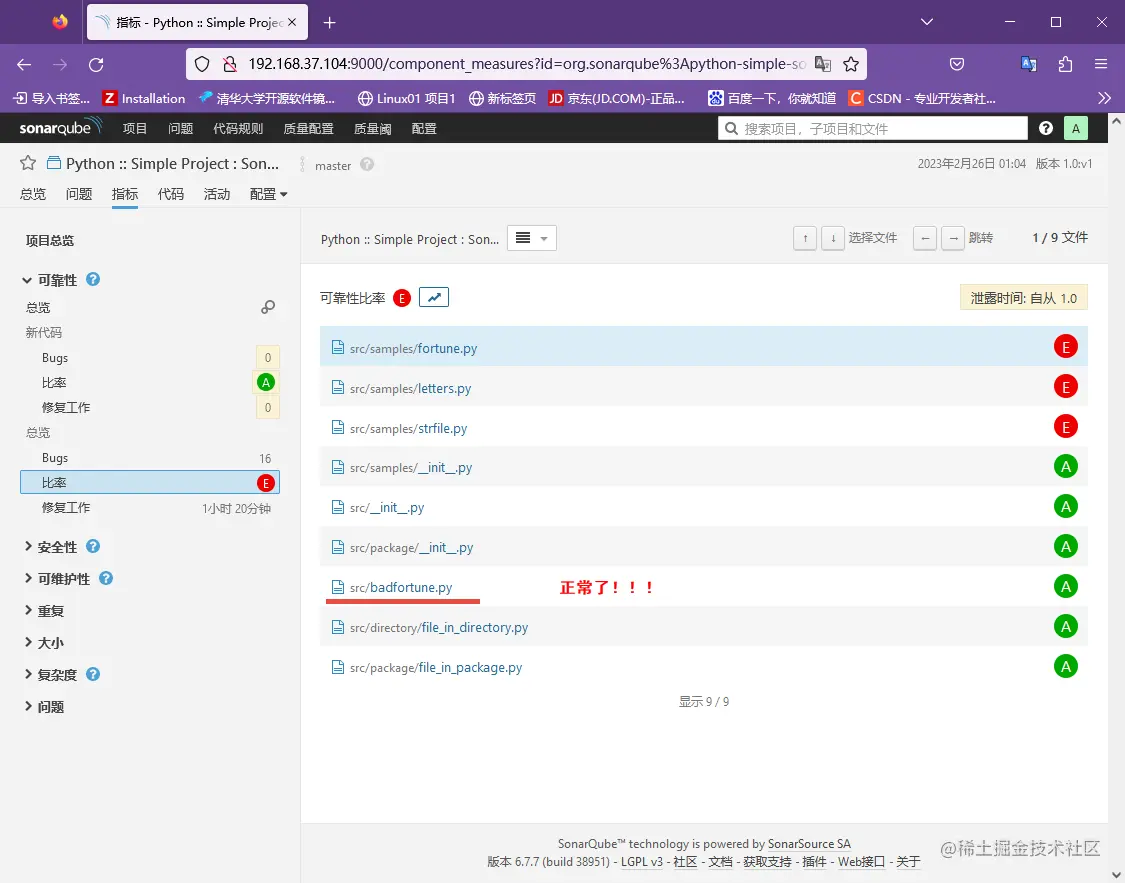This screenshot has width=1125, height=883.
Task: Open the LGPL v3 footer link
Action: (x=641, y=861)
